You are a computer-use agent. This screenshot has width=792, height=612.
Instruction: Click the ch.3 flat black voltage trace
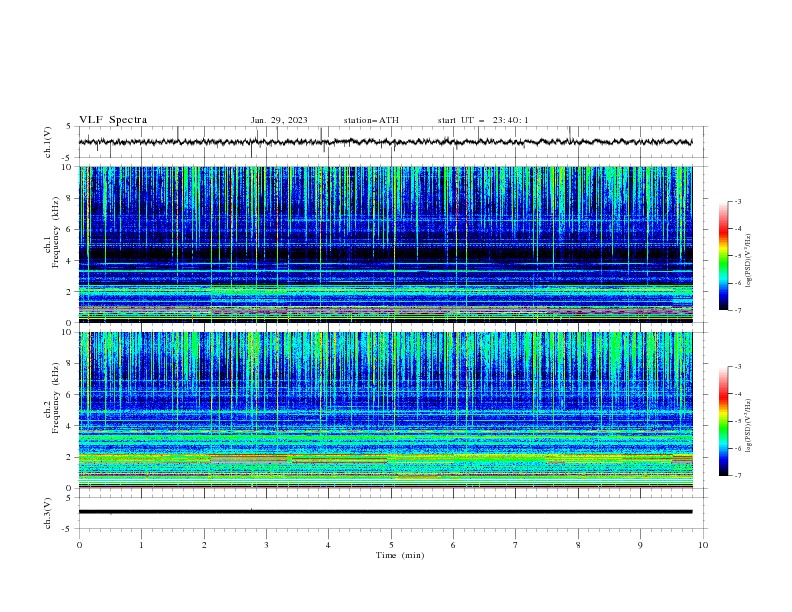click(385, 512)
